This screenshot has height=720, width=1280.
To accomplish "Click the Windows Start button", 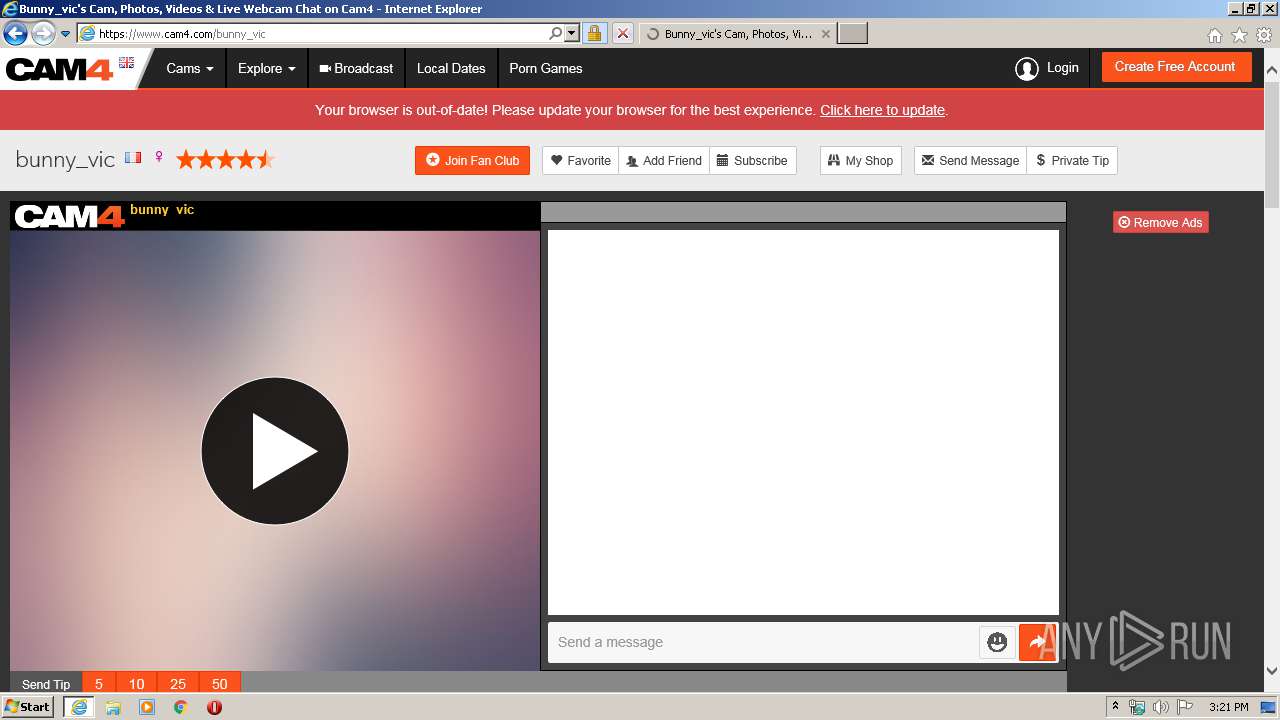I will (28, 707).
